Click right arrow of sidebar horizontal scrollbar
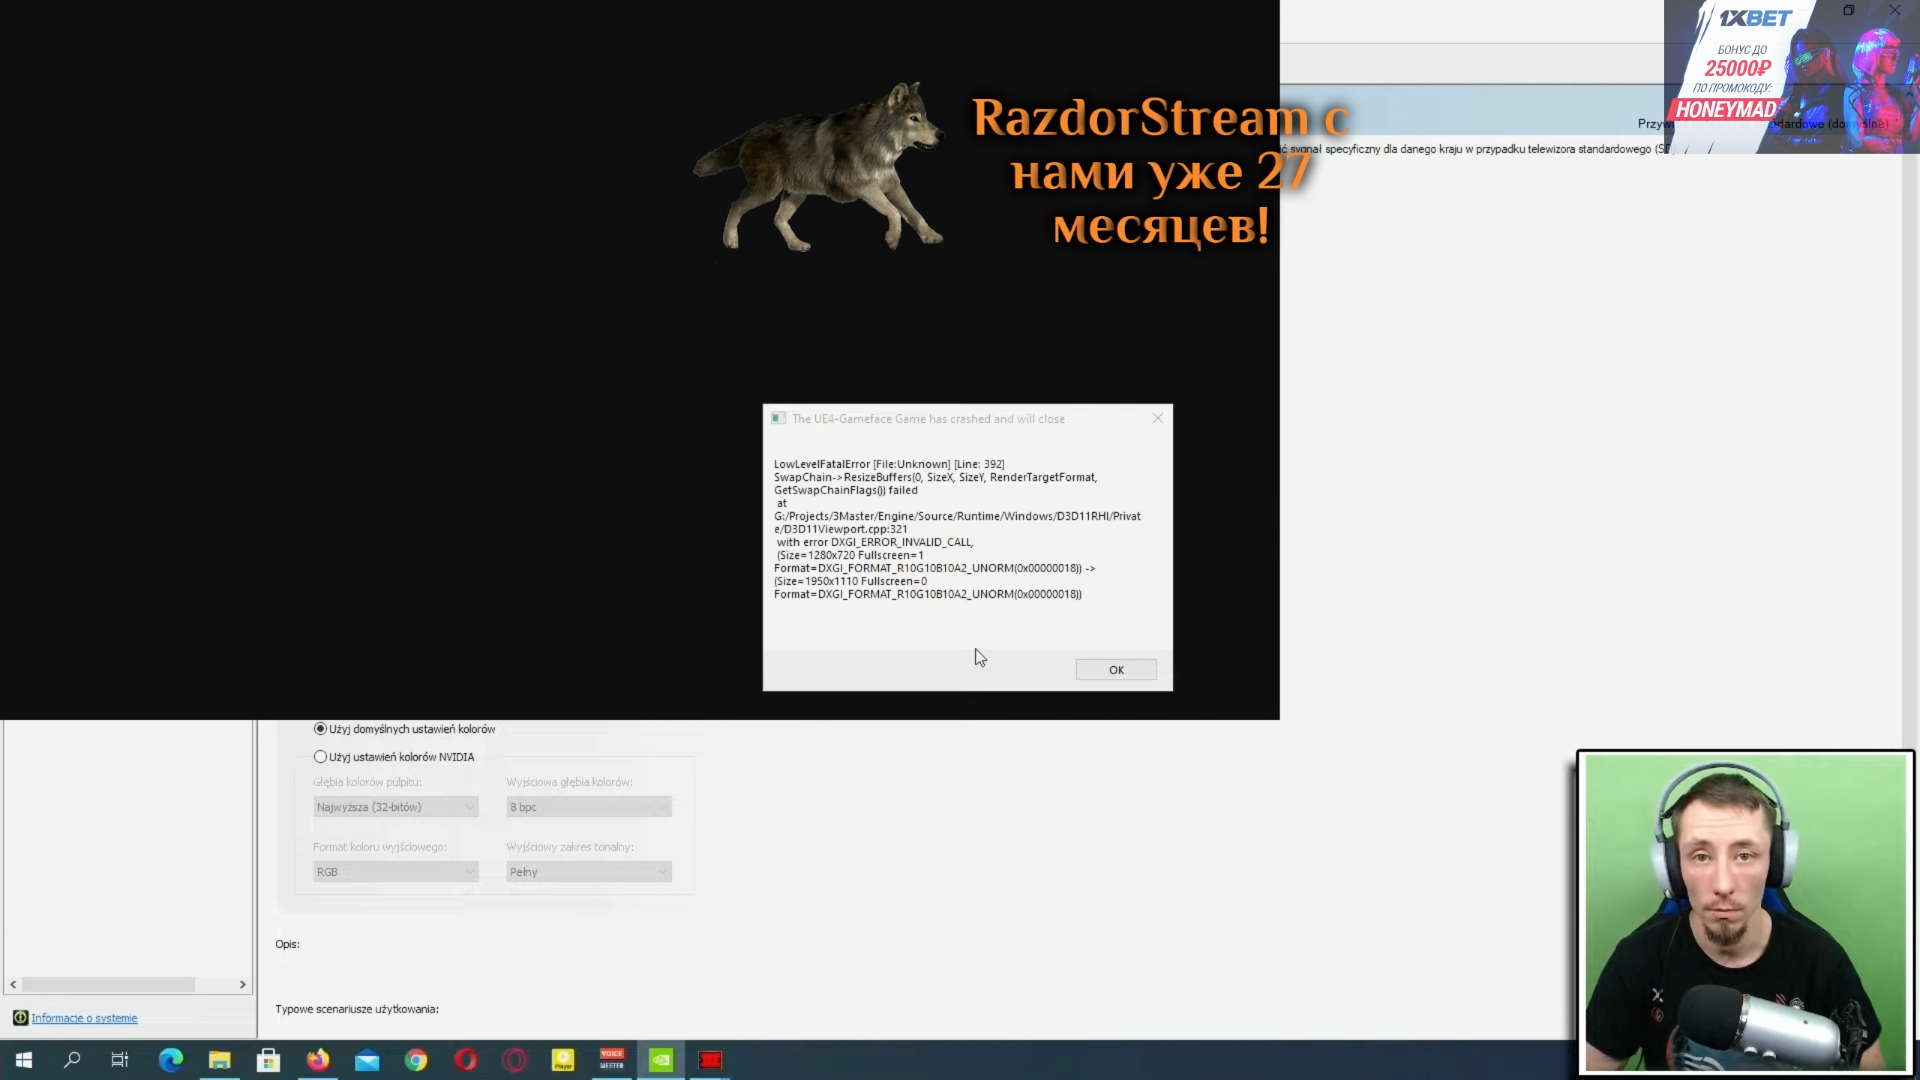This screenshot has height=1080, width=1920. pos(242,985)
